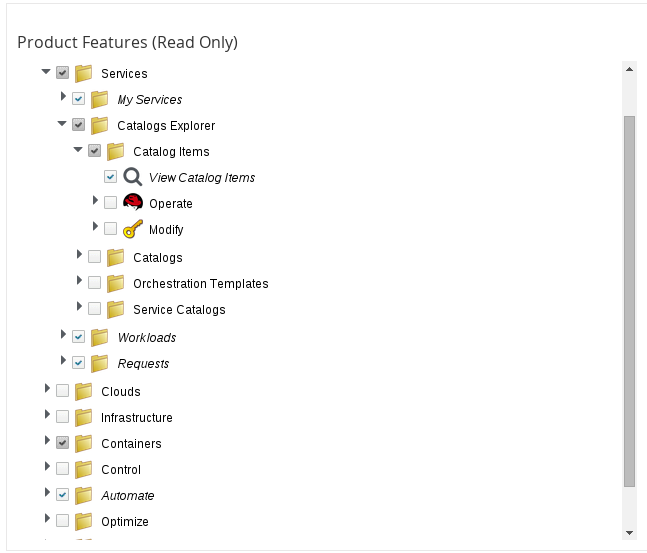Click the Services folder icon
Screen dimensions: 647x553
coord(84,73)
